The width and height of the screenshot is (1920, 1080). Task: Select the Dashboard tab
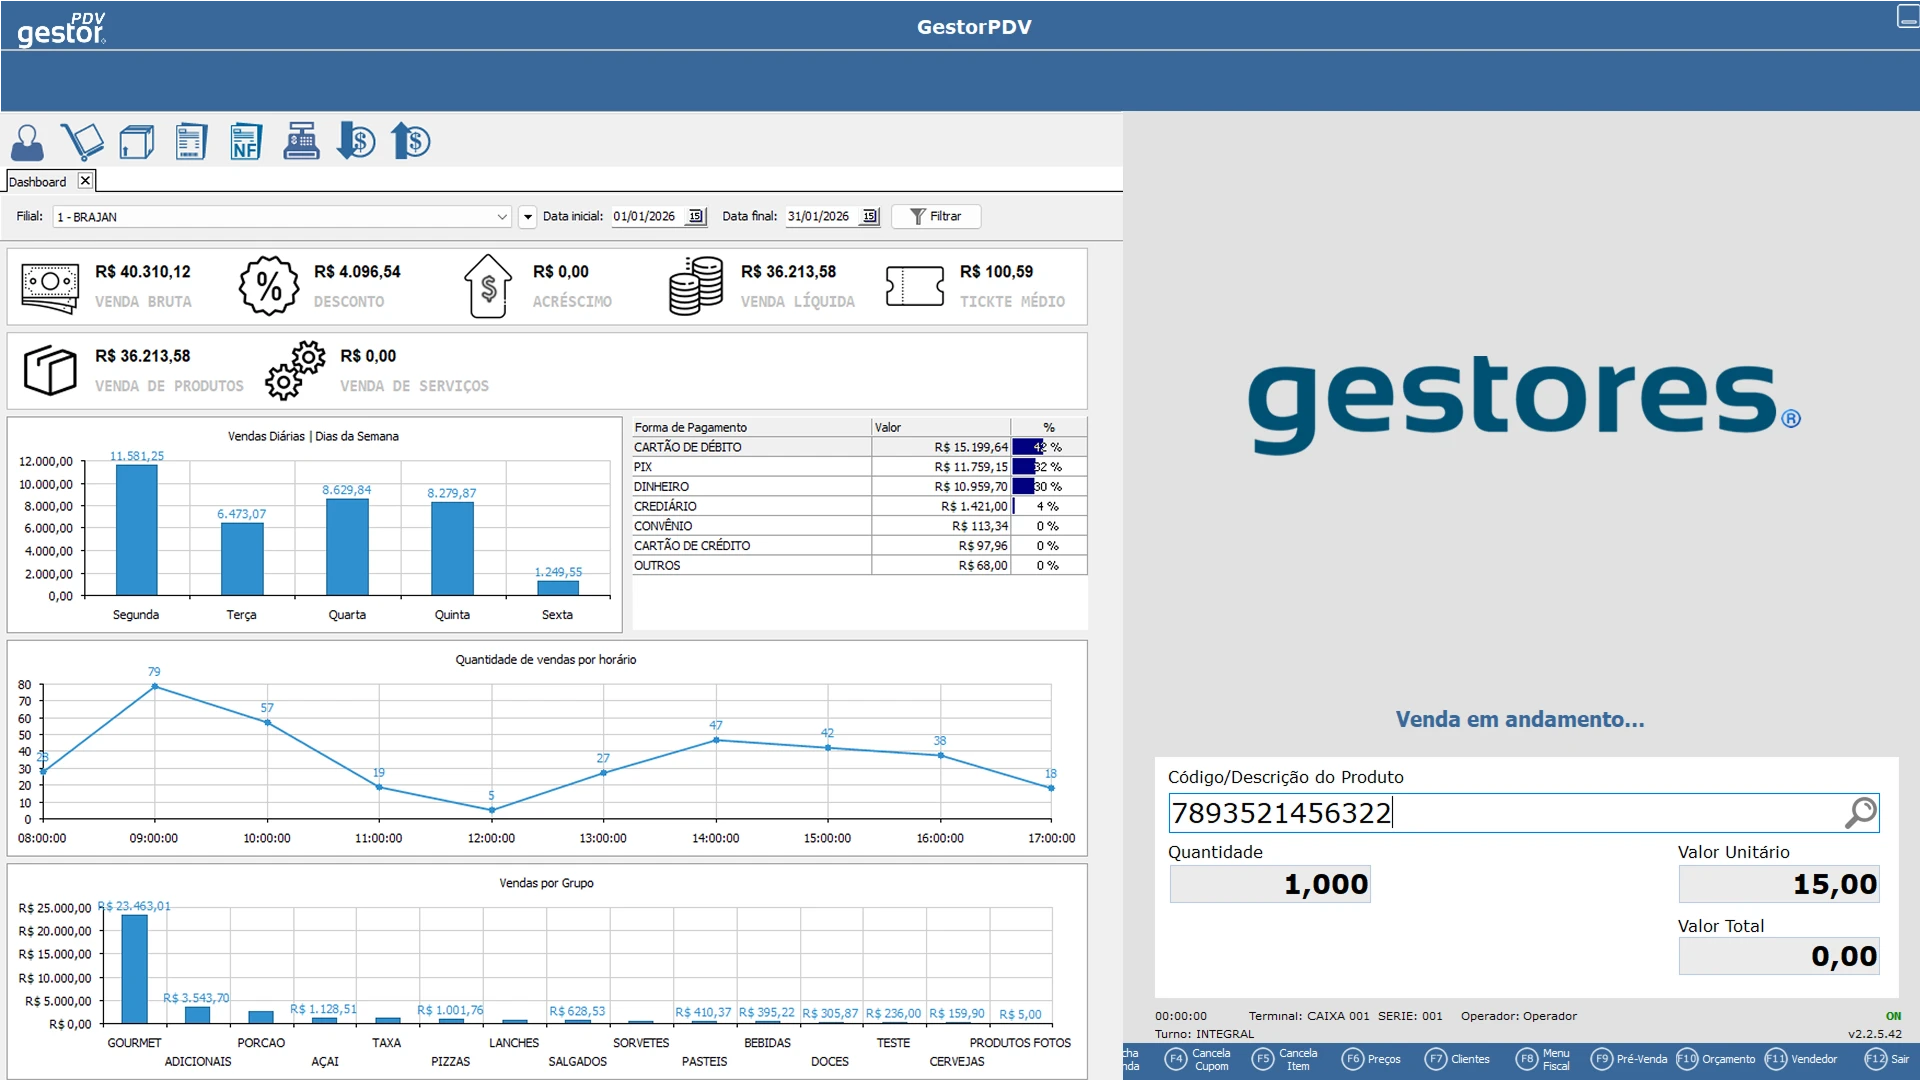pos(38,182)
